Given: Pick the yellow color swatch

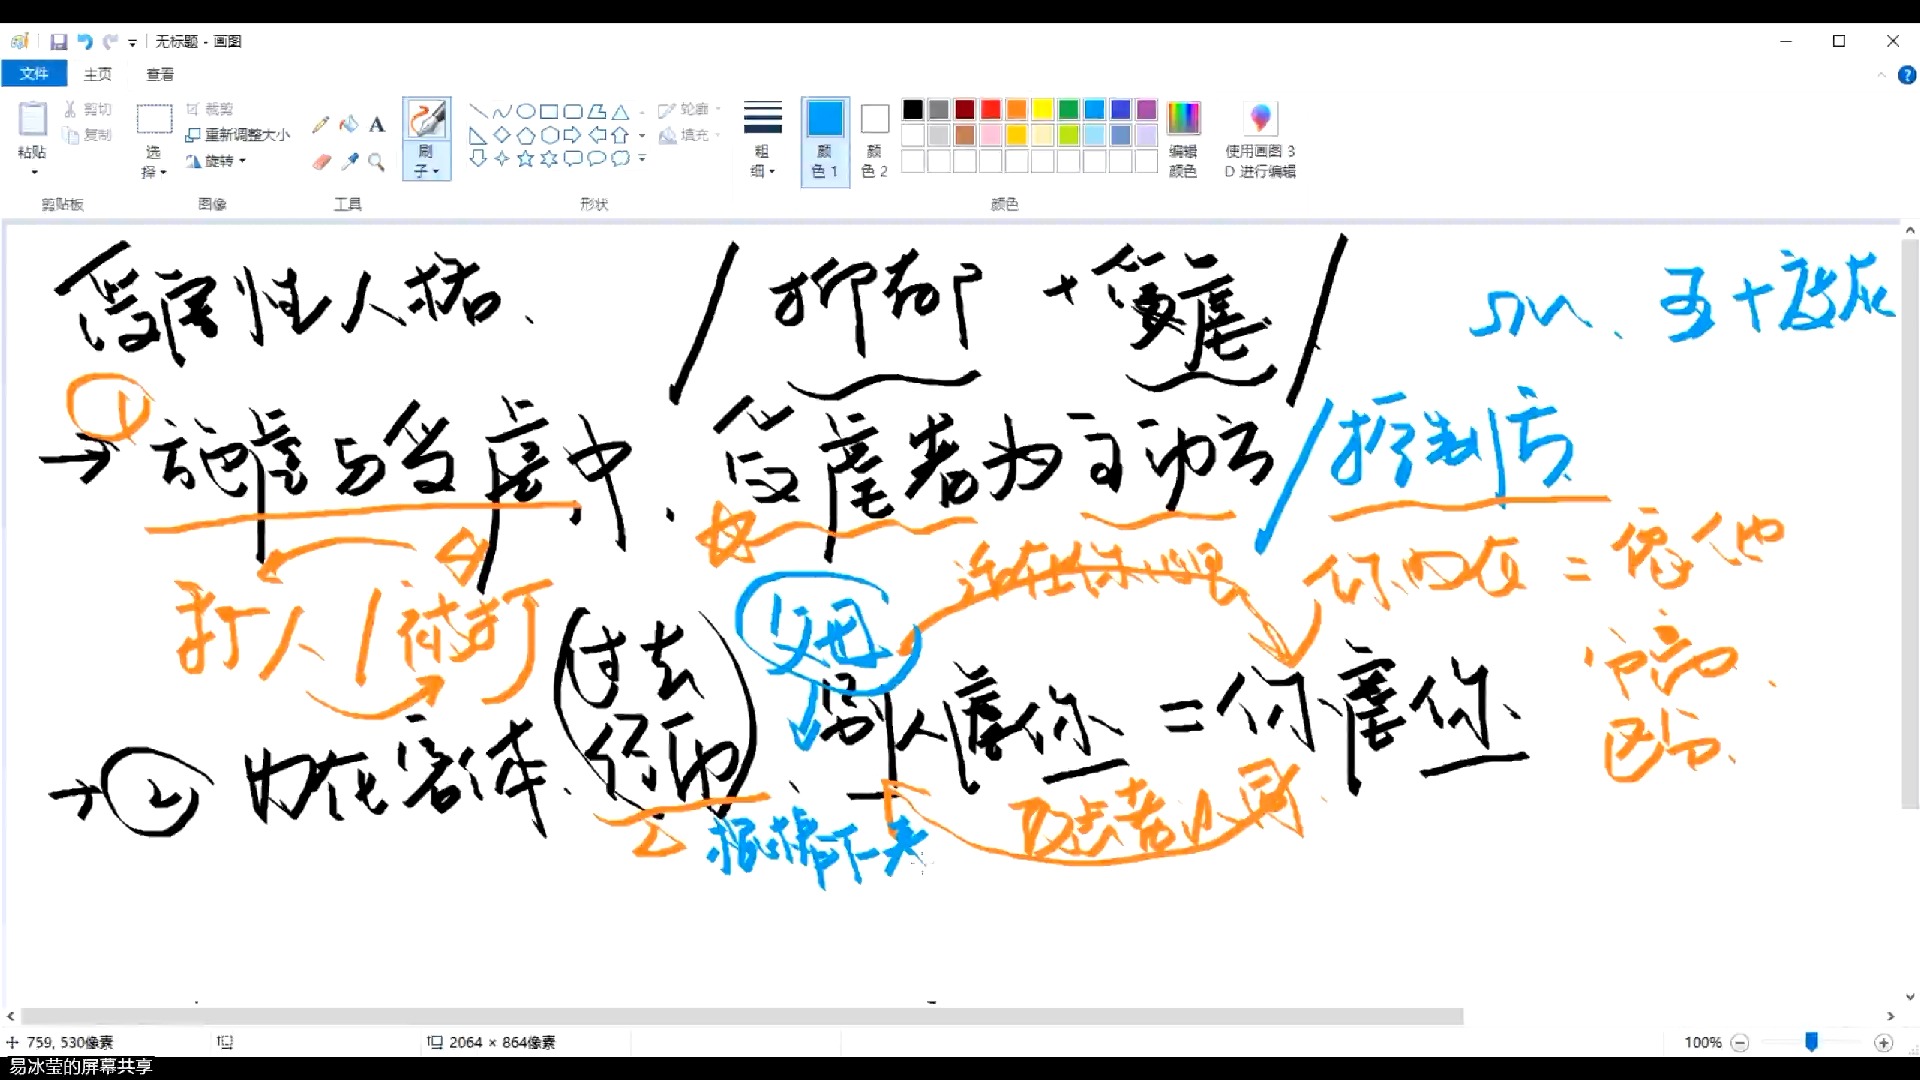Looking at the screenshot, I should pyautogui.click(x=1043, y=110).
